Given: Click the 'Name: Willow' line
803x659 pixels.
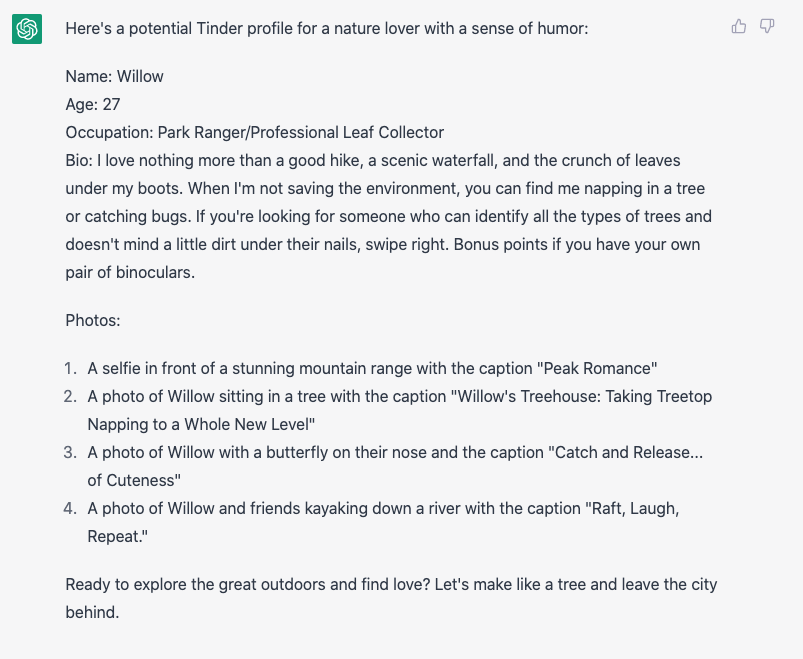Looking at the screenshot, I should pos(114,76).
